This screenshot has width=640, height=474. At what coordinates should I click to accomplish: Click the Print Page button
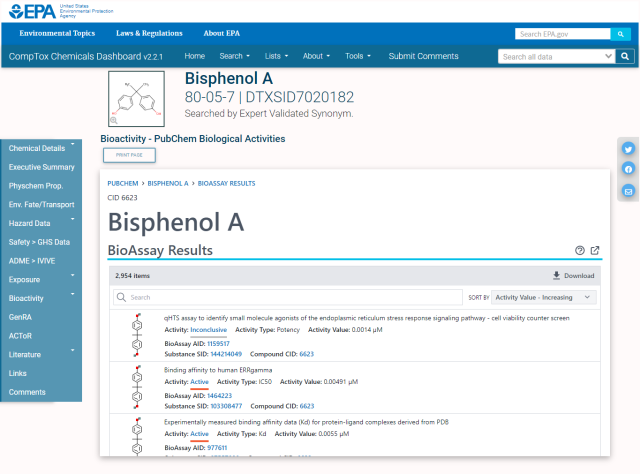(128, 155)
